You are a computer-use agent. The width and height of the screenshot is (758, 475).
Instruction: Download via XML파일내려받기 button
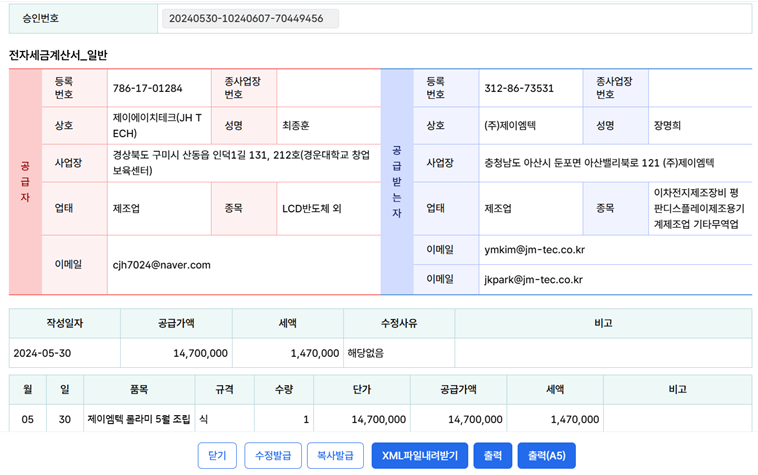pyautogui.click(x=418, y=455)
